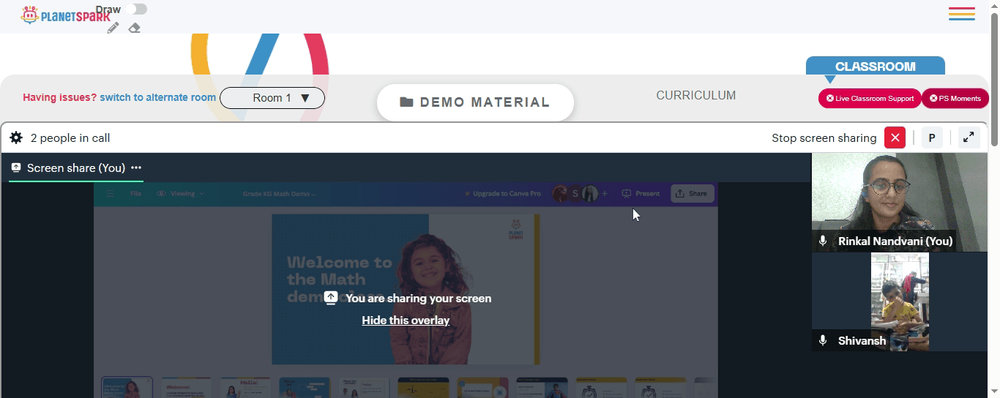Click the microphone icon beside Shivansh

pos(823,341)
